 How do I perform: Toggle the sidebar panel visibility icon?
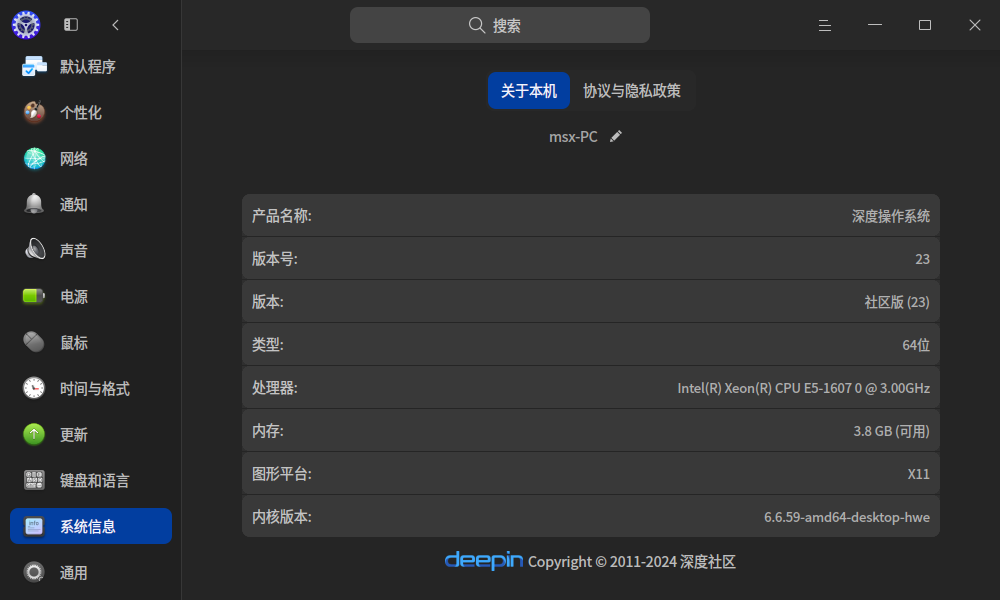71,25
